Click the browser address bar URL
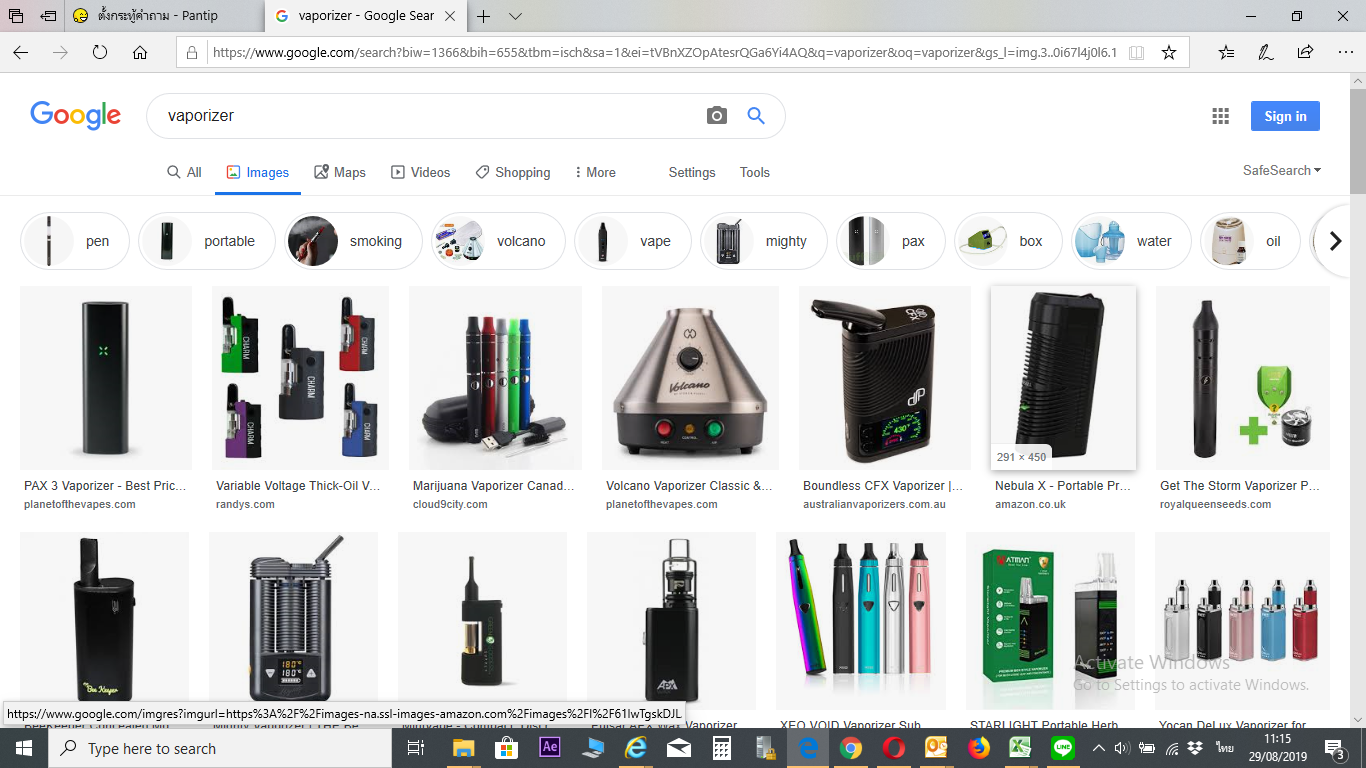The width and height of the screenshot is (1366, 768). [x=664, y=52]
